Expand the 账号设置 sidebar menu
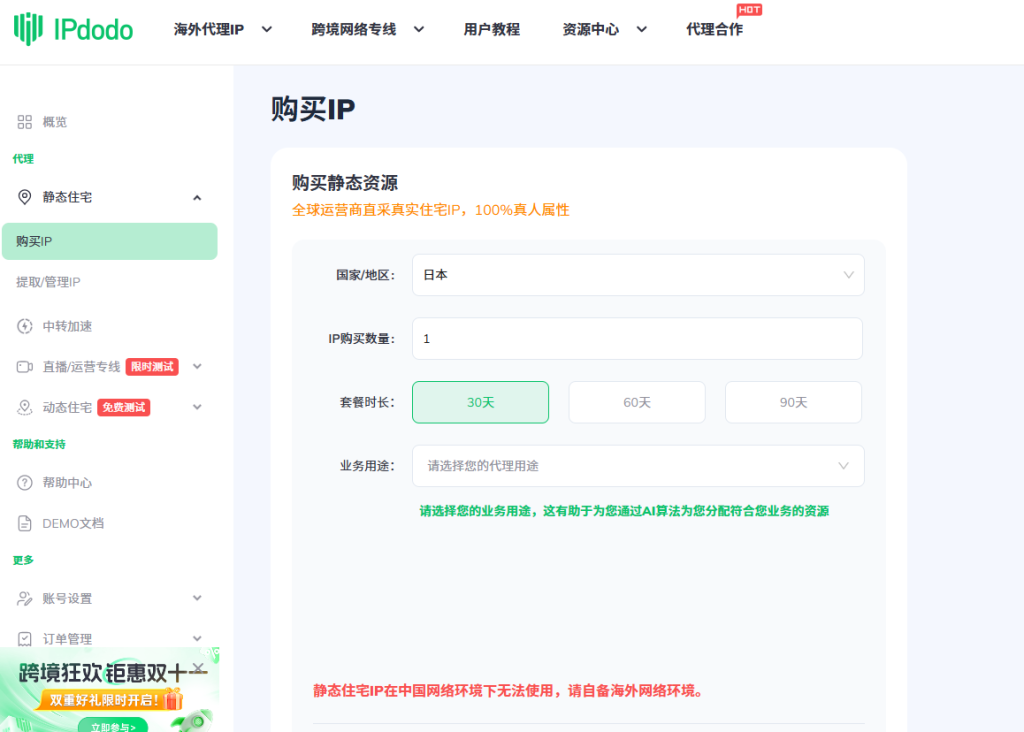1024x732 pixels. click(197, 598)
